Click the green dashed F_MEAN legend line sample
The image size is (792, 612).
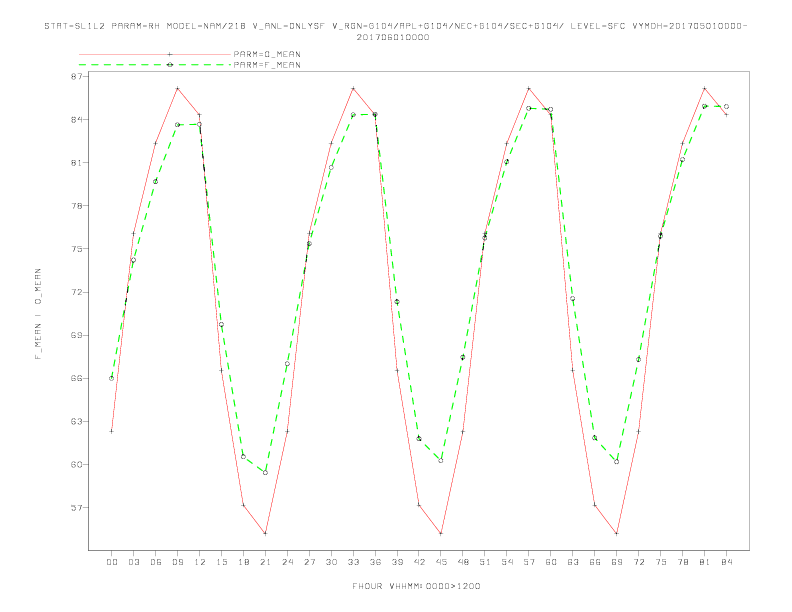(155, 65)
